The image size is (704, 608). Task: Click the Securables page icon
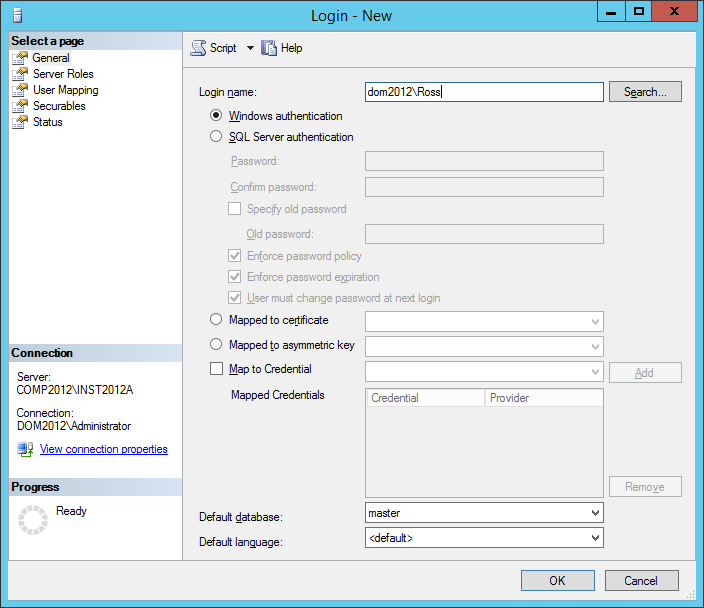20,106
